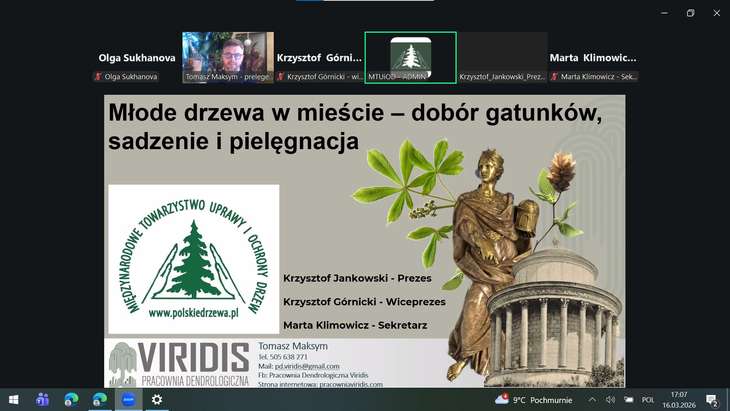Select the MTUiOD - ADMIN tile
The image size is (730, 411).
pyautogui.click(x=410, y=58)
